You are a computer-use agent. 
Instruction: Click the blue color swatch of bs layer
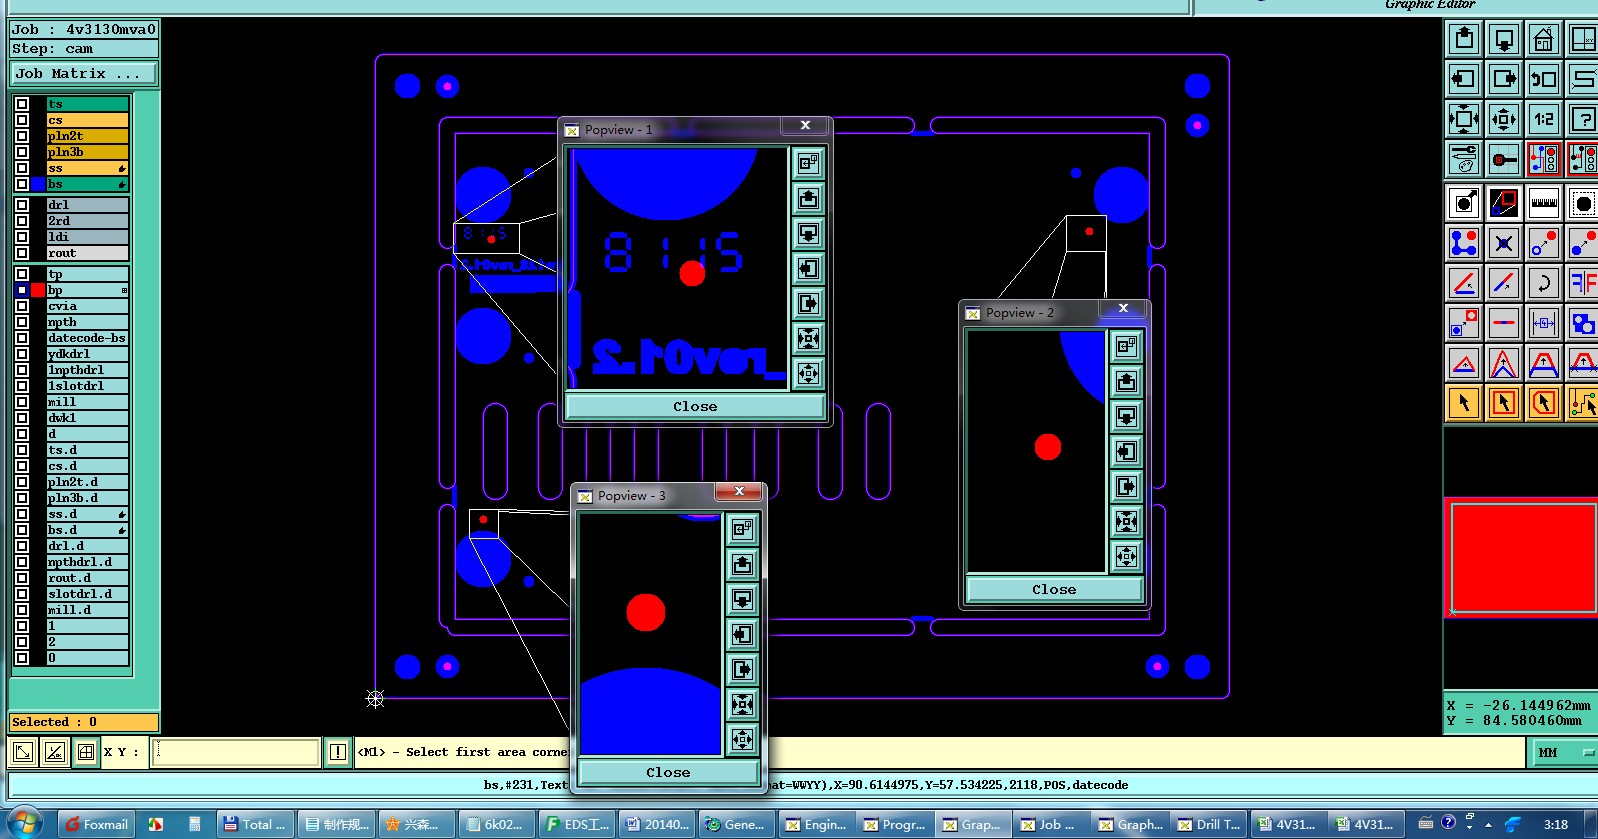38,184
